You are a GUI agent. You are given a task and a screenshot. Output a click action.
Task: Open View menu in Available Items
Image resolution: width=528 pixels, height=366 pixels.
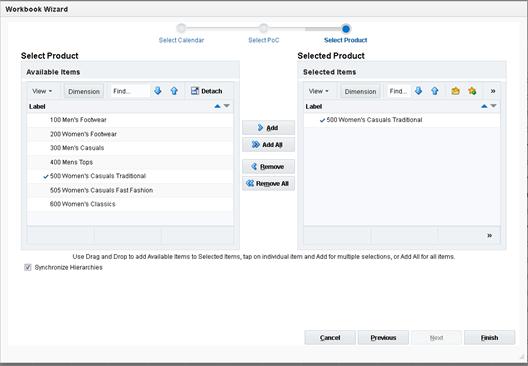42,91
